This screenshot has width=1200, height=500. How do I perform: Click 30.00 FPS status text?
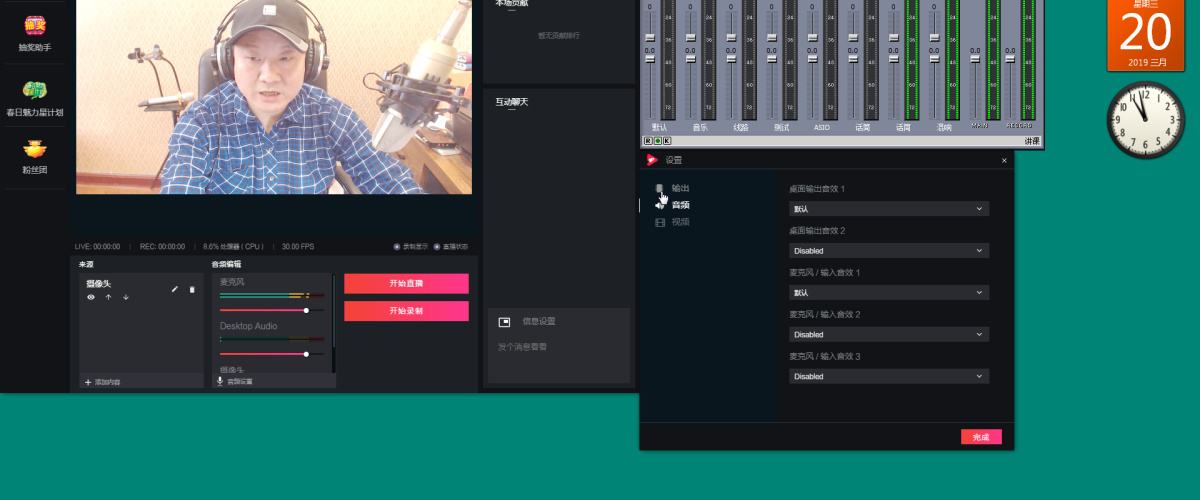[298, 246]
